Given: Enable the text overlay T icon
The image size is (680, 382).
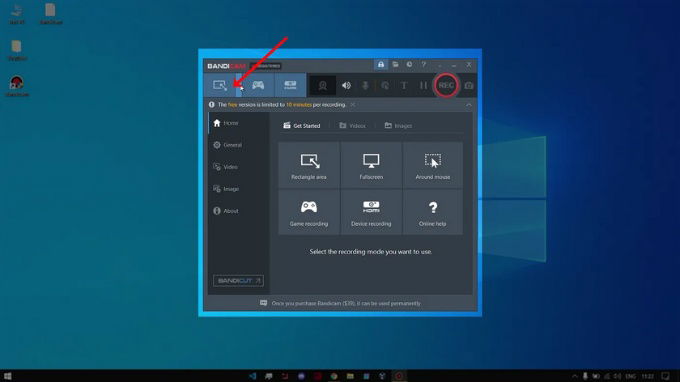Looking at the screenshot, I should (x=404, y=85).
